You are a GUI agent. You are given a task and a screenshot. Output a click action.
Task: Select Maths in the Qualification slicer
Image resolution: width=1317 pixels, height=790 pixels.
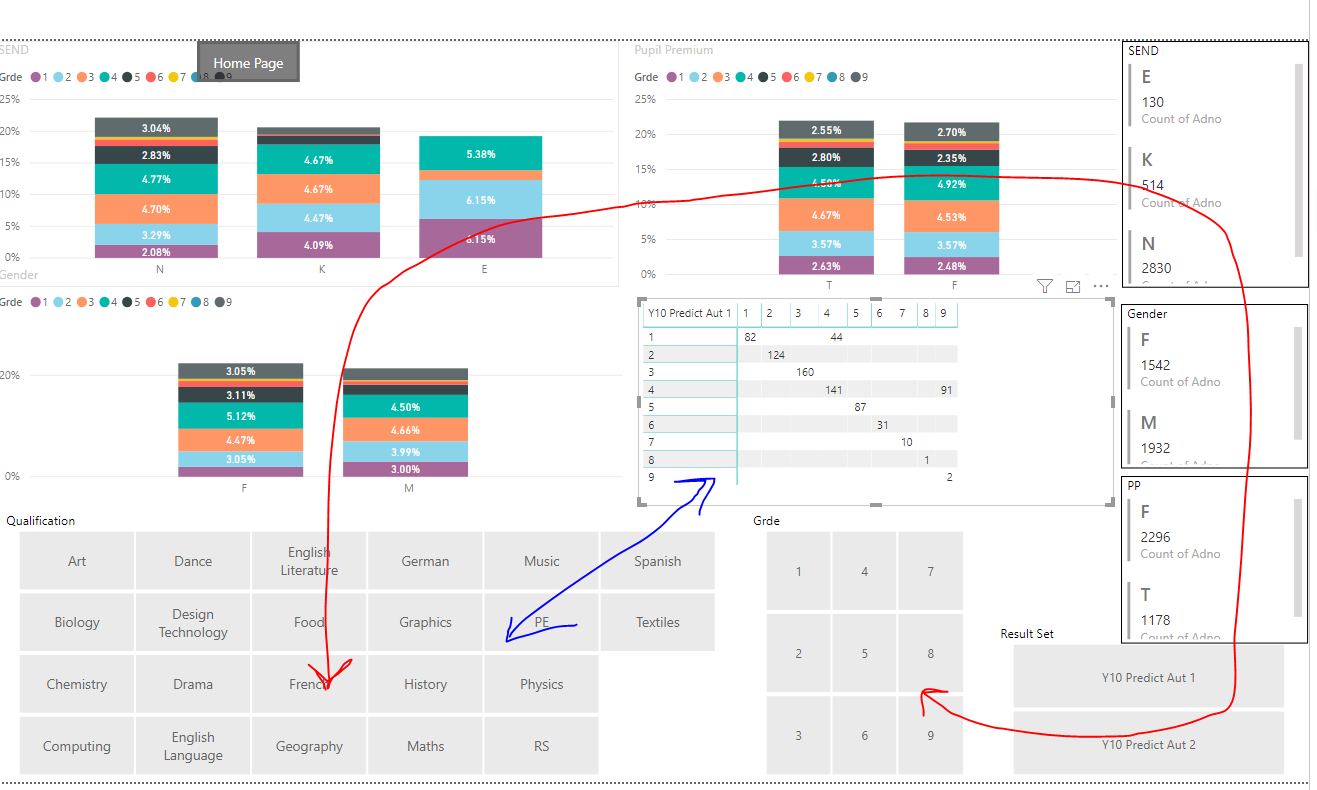(x=425, y=746)
